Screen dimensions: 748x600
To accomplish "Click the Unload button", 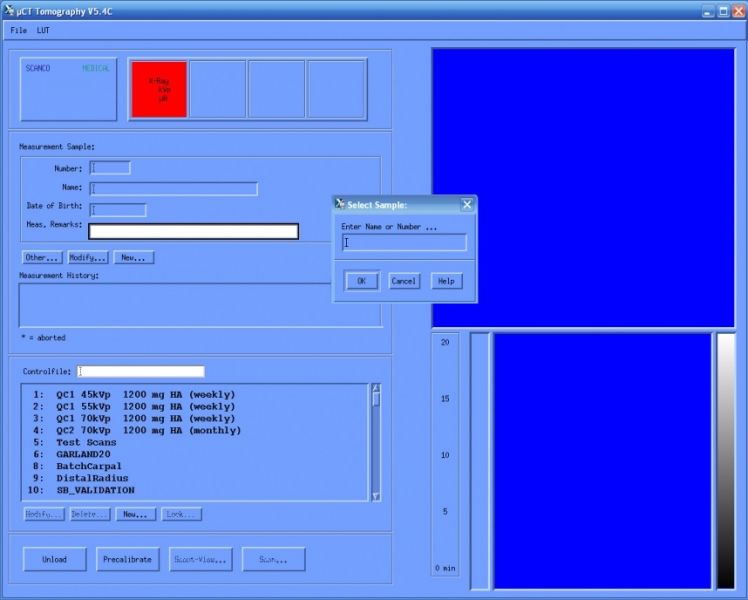I will point(54,559).
